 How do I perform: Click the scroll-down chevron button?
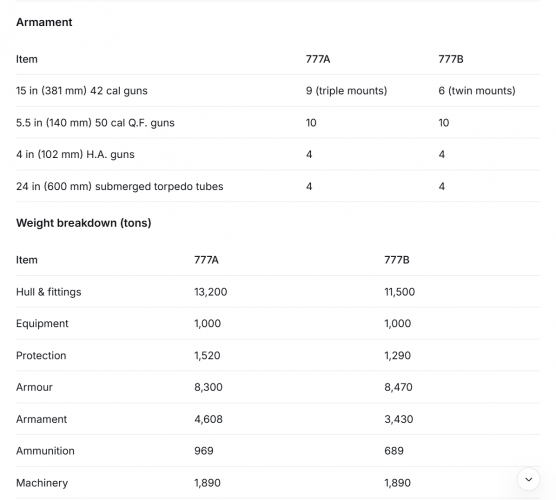[x=528, y=479]
